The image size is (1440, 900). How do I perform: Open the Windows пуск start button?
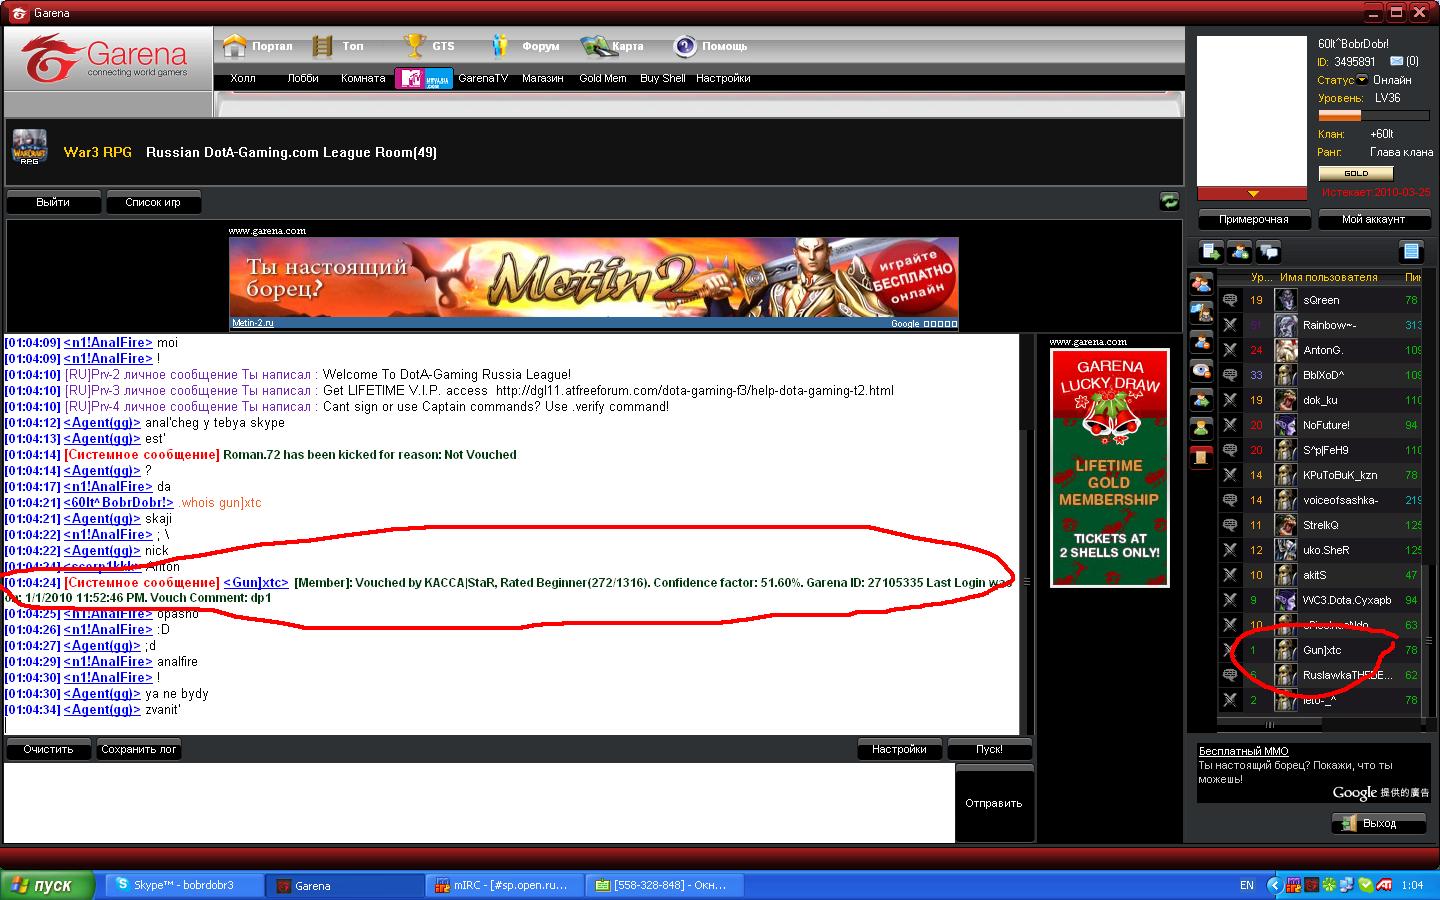(x=47, y=885)
